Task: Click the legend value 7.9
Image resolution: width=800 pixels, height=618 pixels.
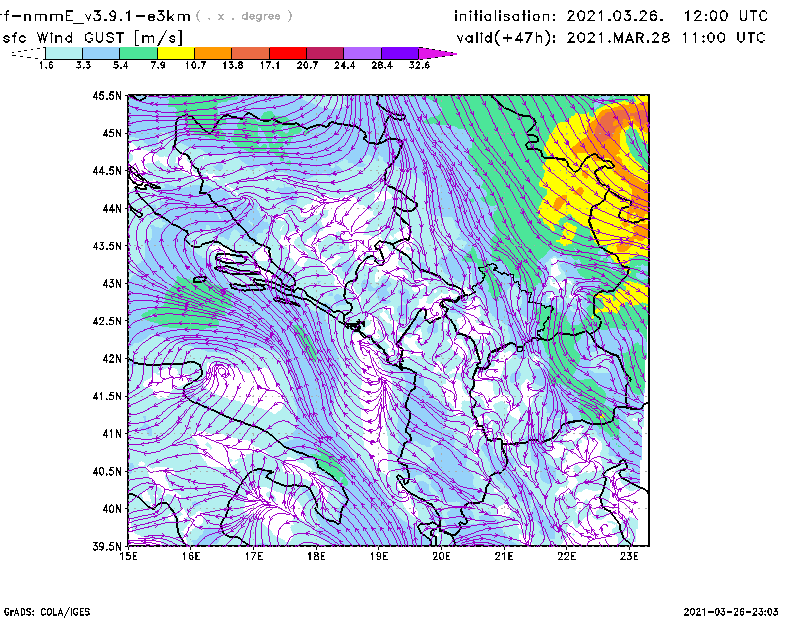Action: pyautogui.click(x=158, y=65)
